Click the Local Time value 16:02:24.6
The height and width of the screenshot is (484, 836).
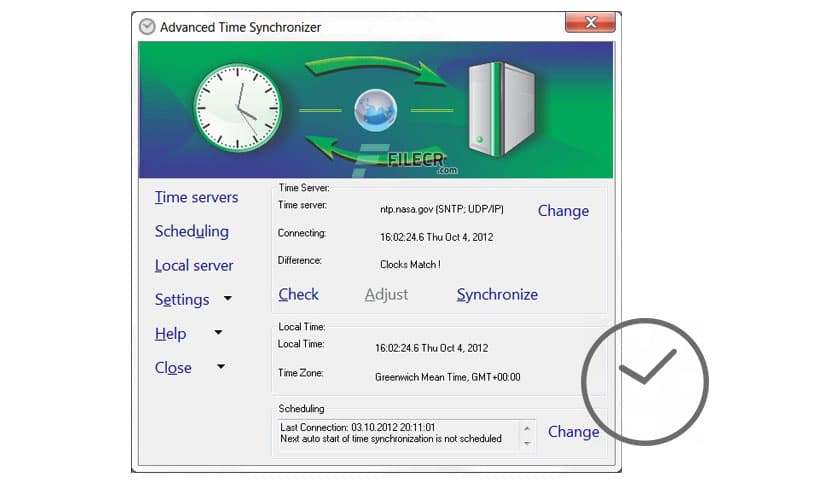click(431, 348)
